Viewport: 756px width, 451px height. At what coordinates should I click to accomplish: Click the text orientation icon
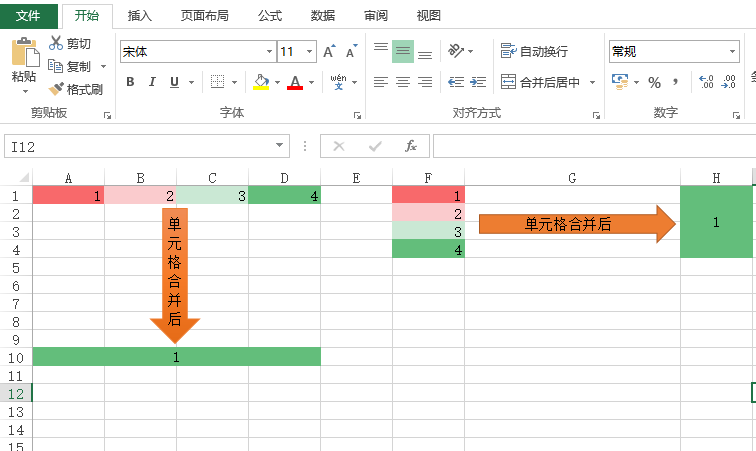coord(456,51)
